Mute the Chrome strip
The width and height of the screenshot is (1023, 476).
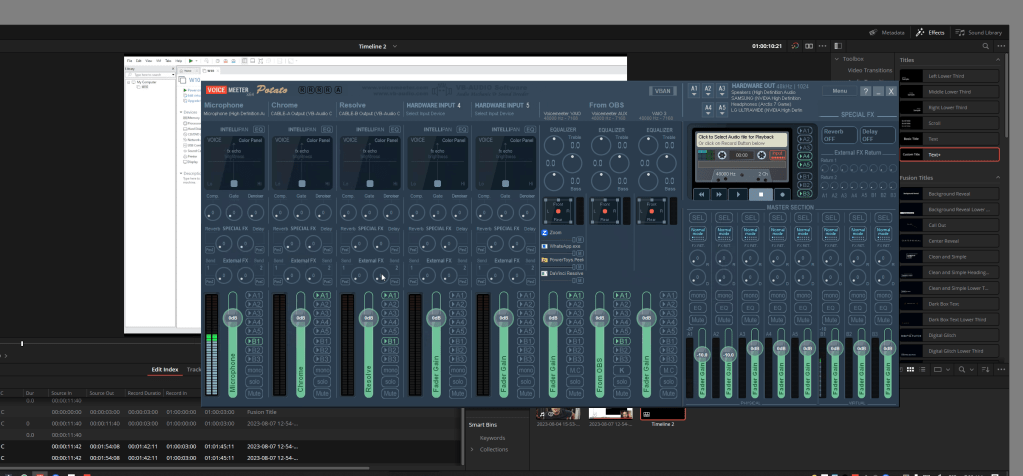pyautogui.click(x=323, y=394)
